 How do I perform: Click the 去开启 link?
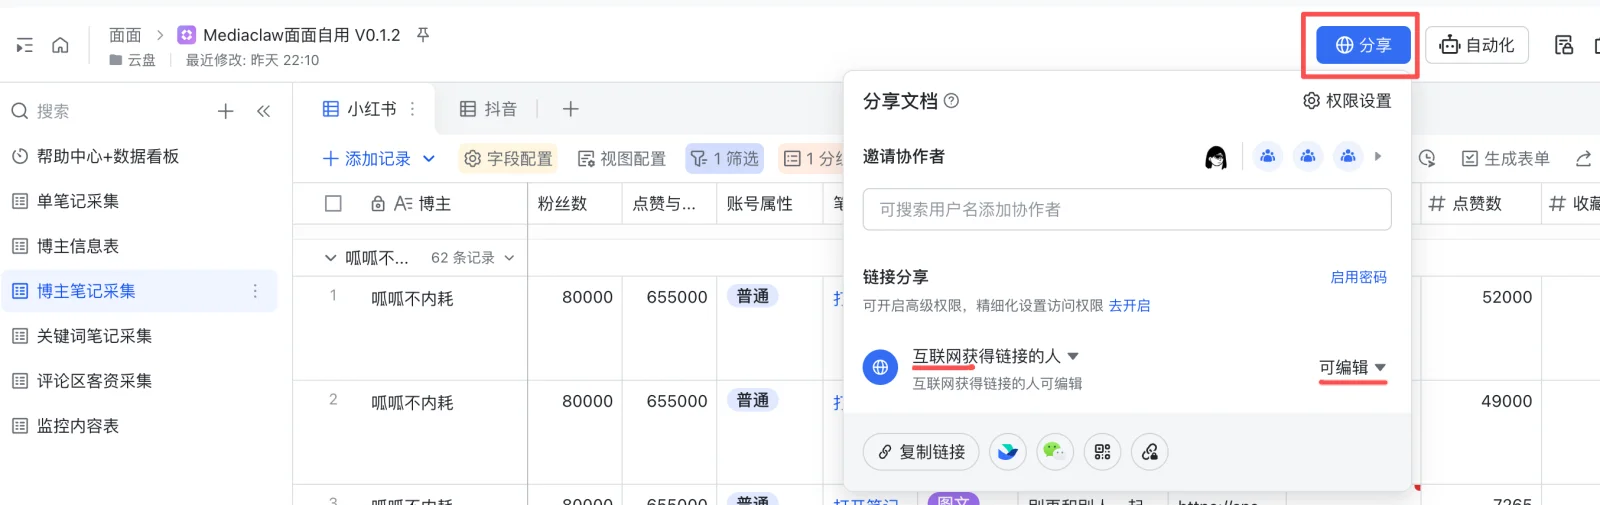[x=1129, y=306]
